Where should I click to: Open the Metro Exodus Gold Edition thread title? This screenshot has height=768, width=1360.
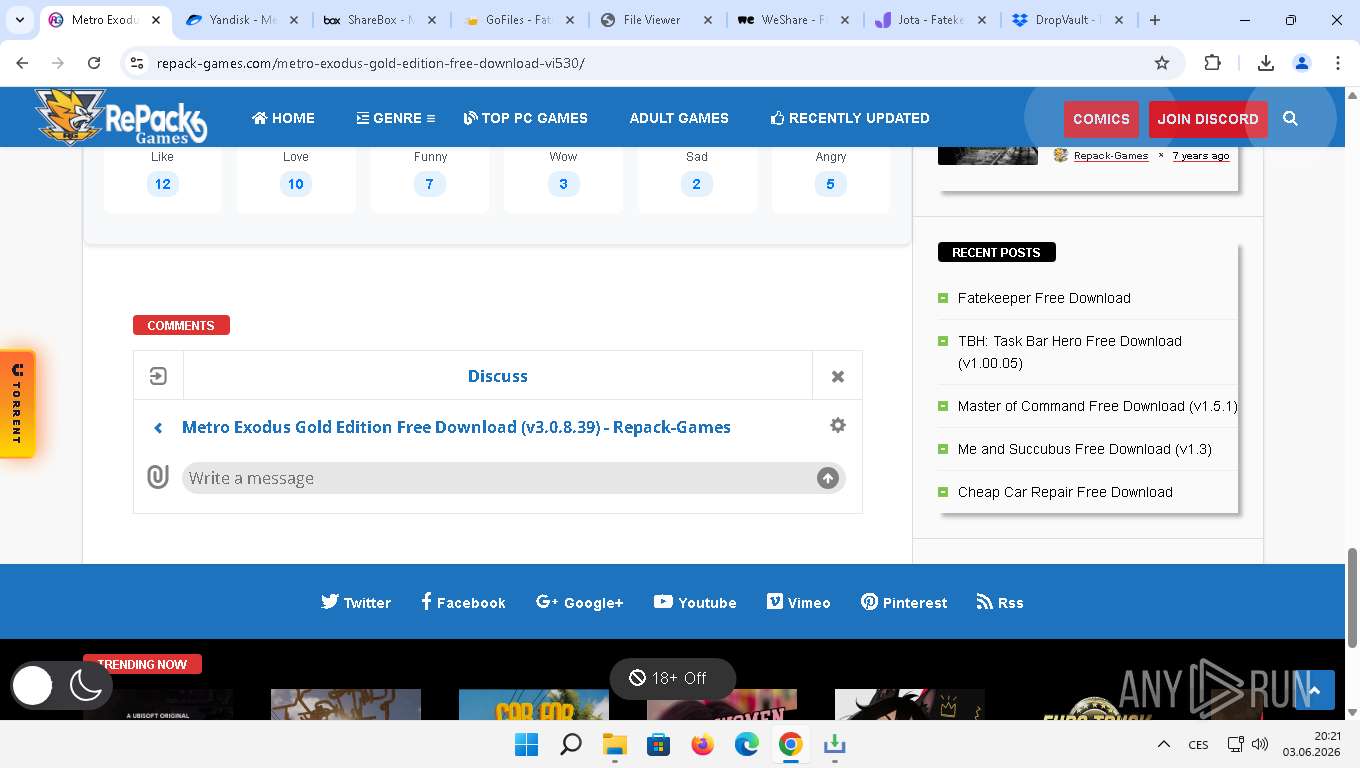click(456, 427)
